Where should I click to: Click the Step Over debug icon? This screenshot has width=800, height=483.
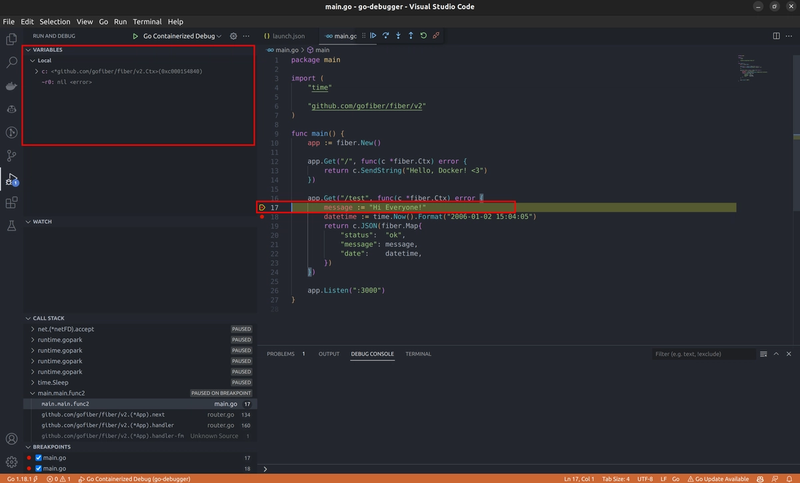[x=386, y=36]
